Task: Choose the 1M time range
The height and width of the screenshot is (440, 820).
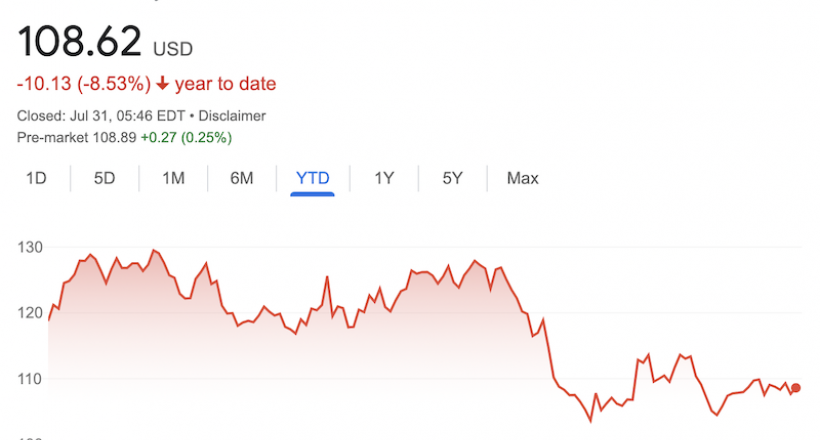Action: point(173,178)
